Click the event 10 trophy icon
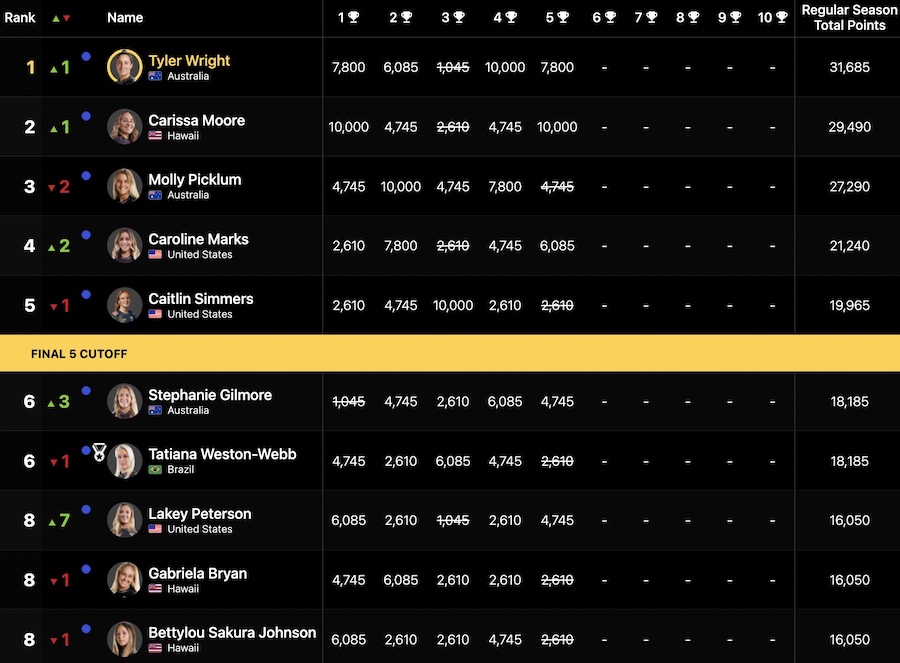This screenshot has height=663, width=900. [x=781, y=17]
